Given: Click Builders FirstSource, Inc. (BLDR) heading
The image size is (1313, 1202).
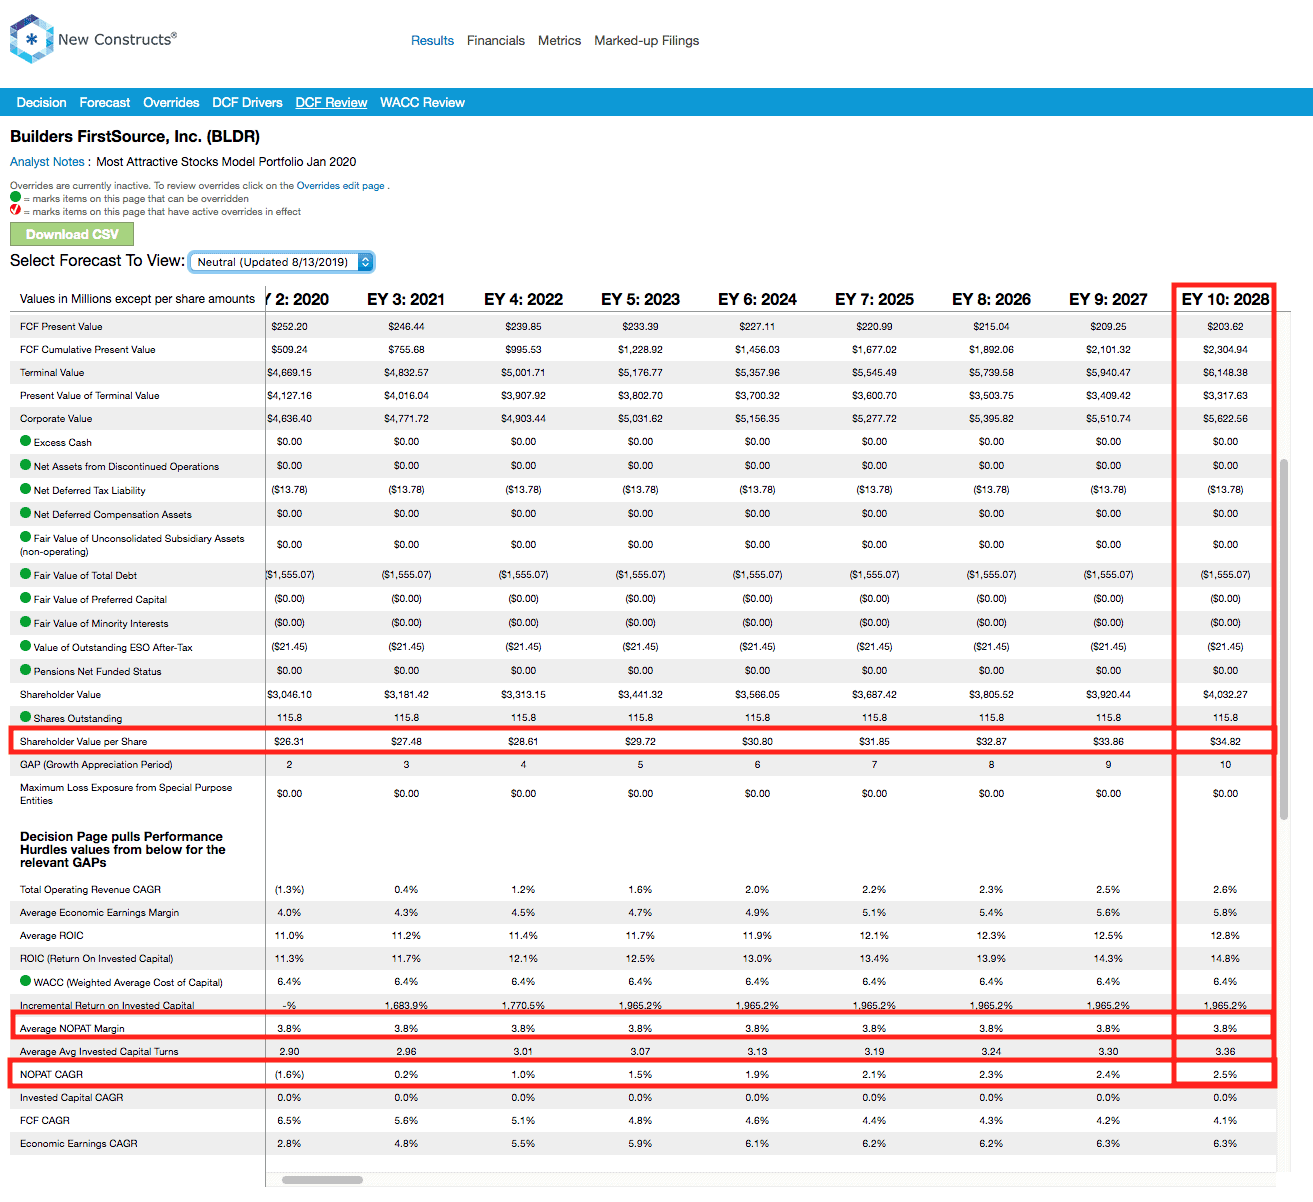Looking at the screenshot, I should [x=135, y=137].
